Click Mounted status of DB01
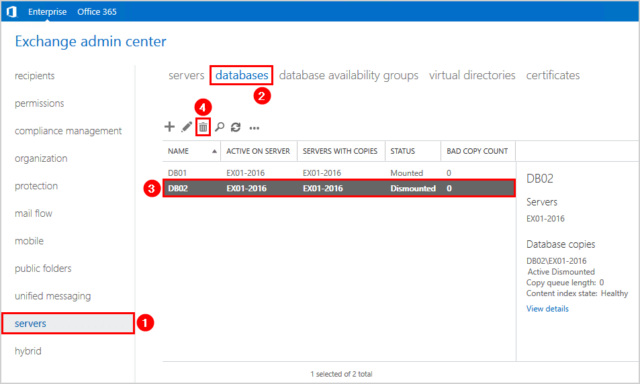This screenshot has height=384, width=640. coord(407,173)
